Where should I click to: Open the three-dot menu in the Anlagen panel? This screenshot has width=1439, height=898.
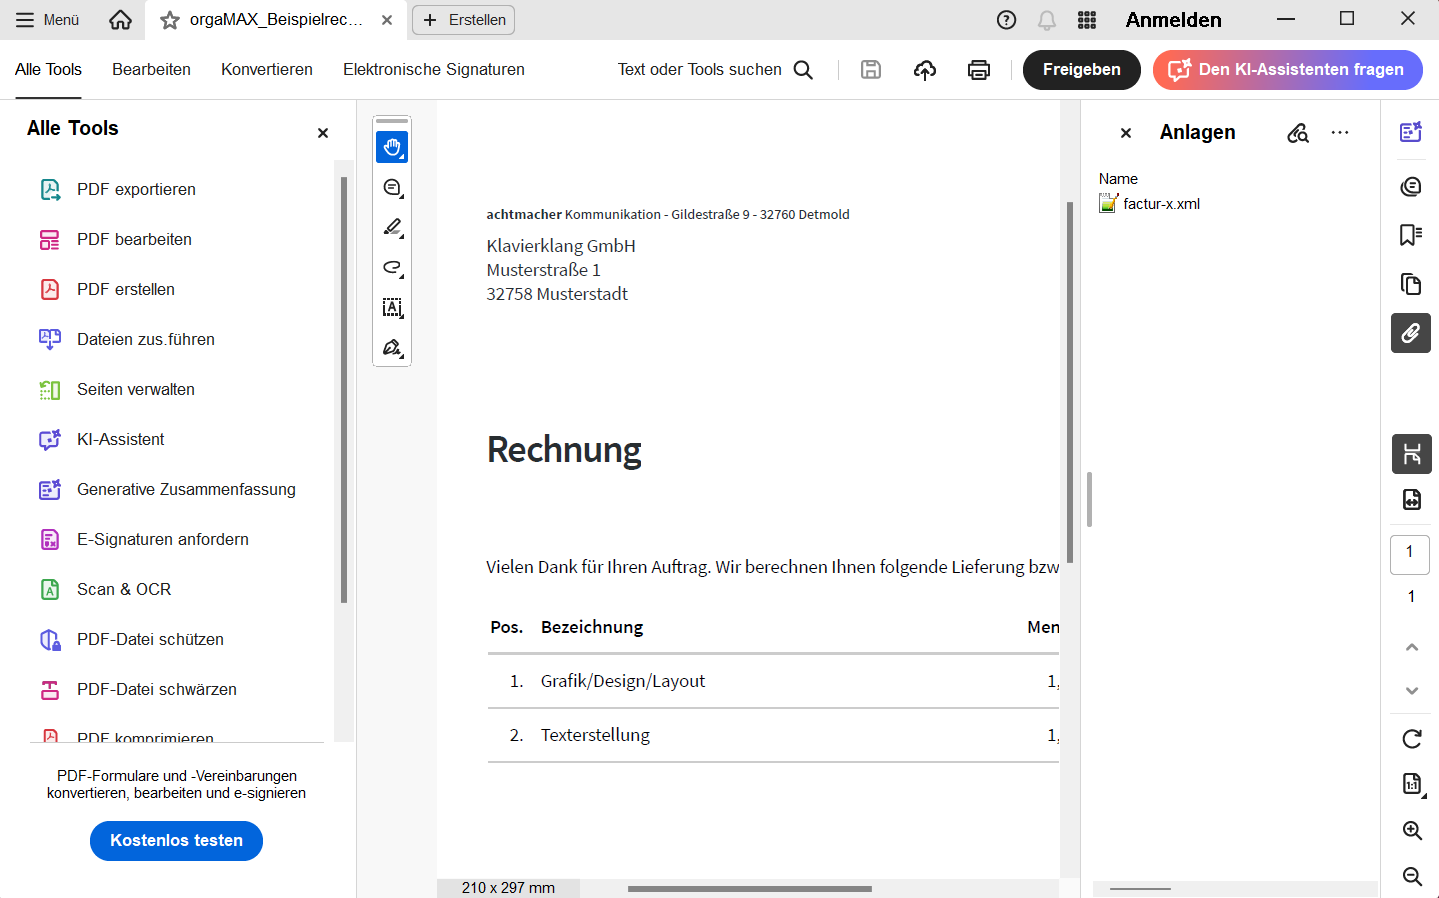click(x=1340, y=131)
